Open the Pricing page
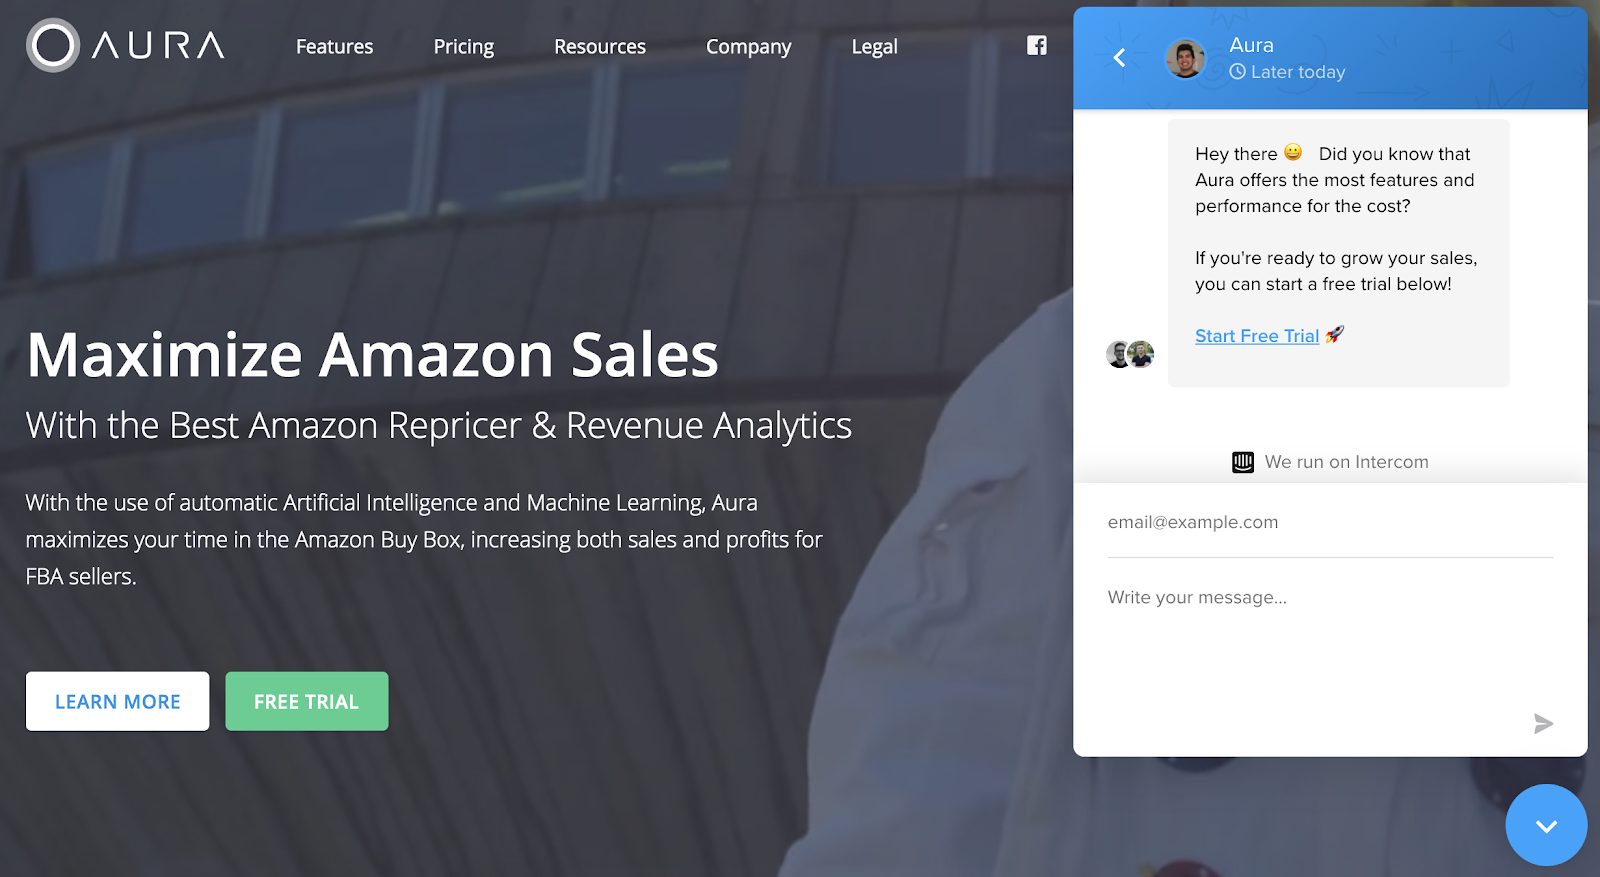Viewport: 1600px width, 877px height. pyautogui.click(x=464, y=46)
